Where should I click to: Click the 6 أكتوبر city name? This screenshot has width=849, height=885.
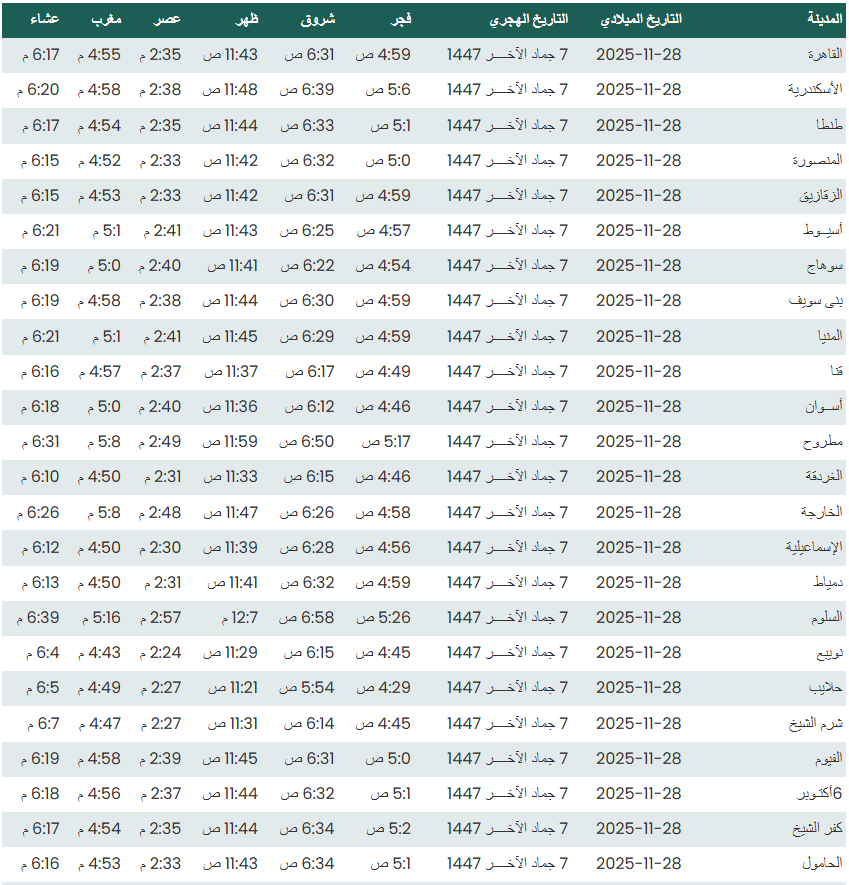click(x=817, y=794)
